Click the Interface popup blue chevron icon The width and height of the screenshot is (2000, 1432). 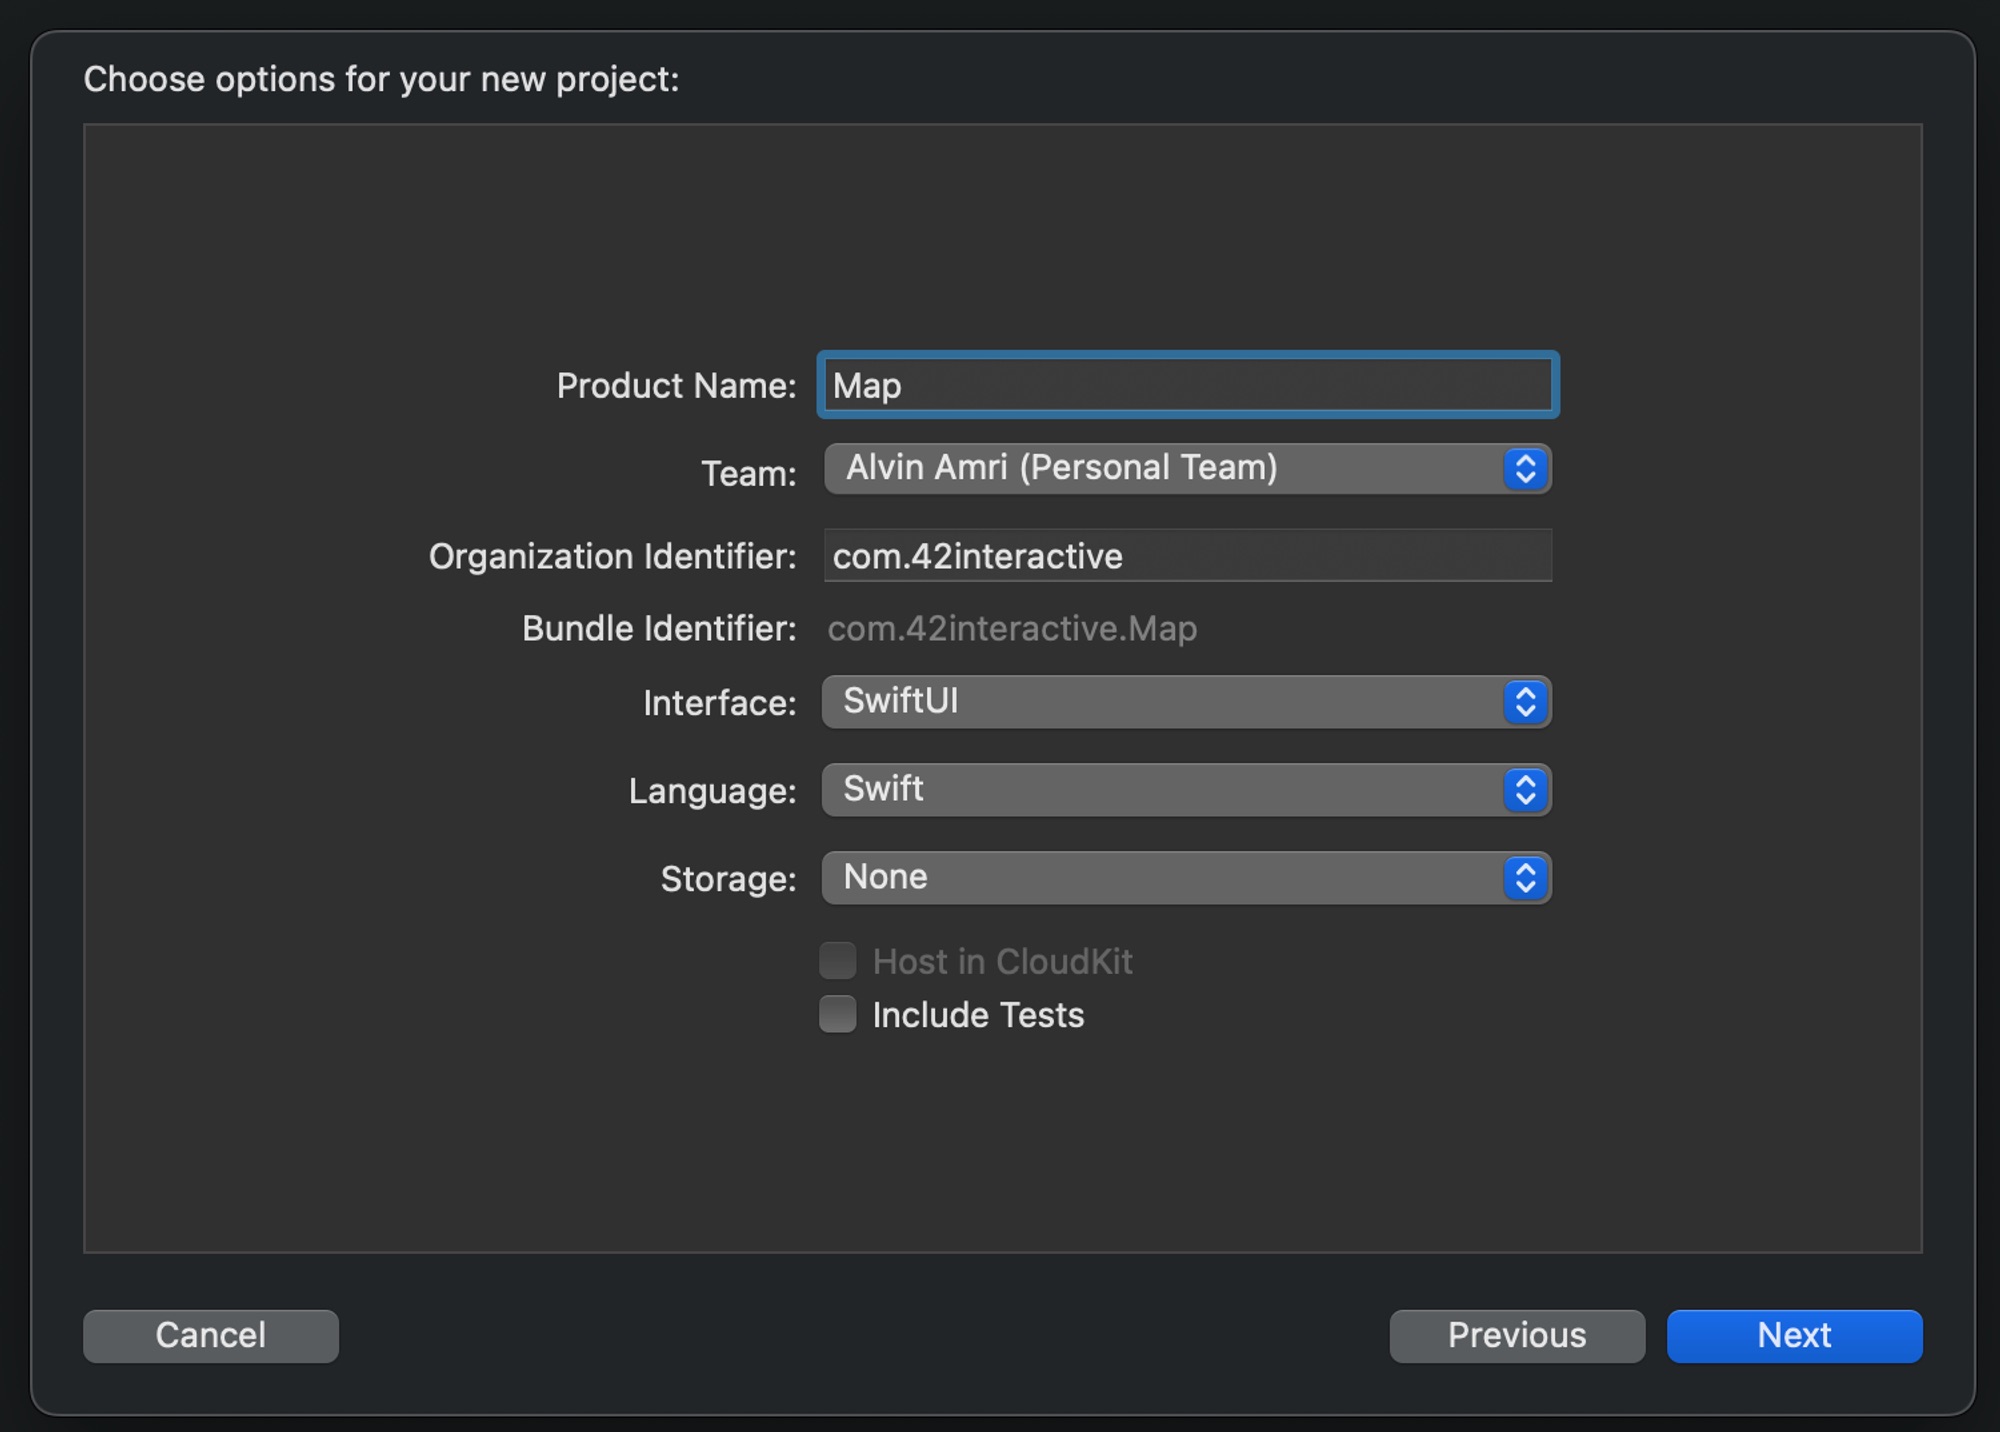pos(1525,702)
